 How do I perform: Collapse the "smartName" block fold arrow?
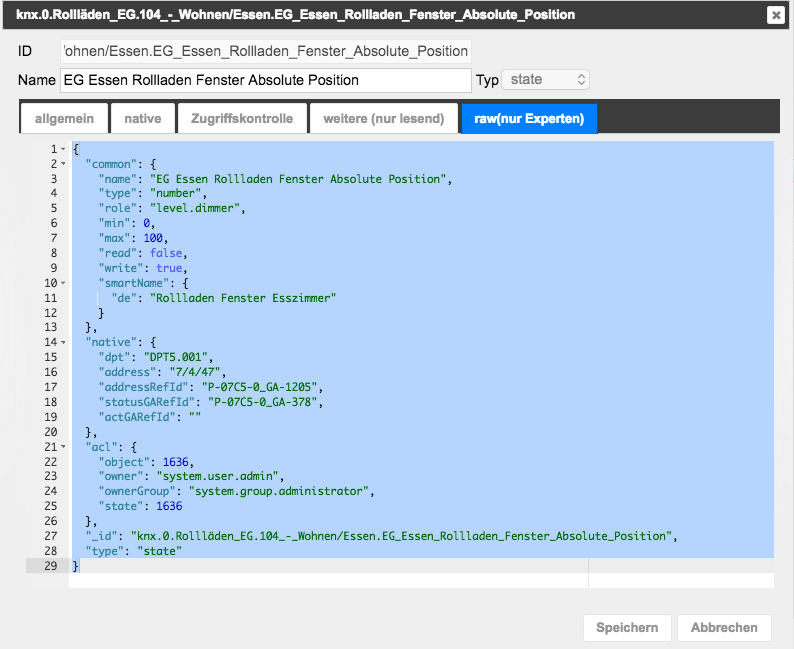point(63,283)
